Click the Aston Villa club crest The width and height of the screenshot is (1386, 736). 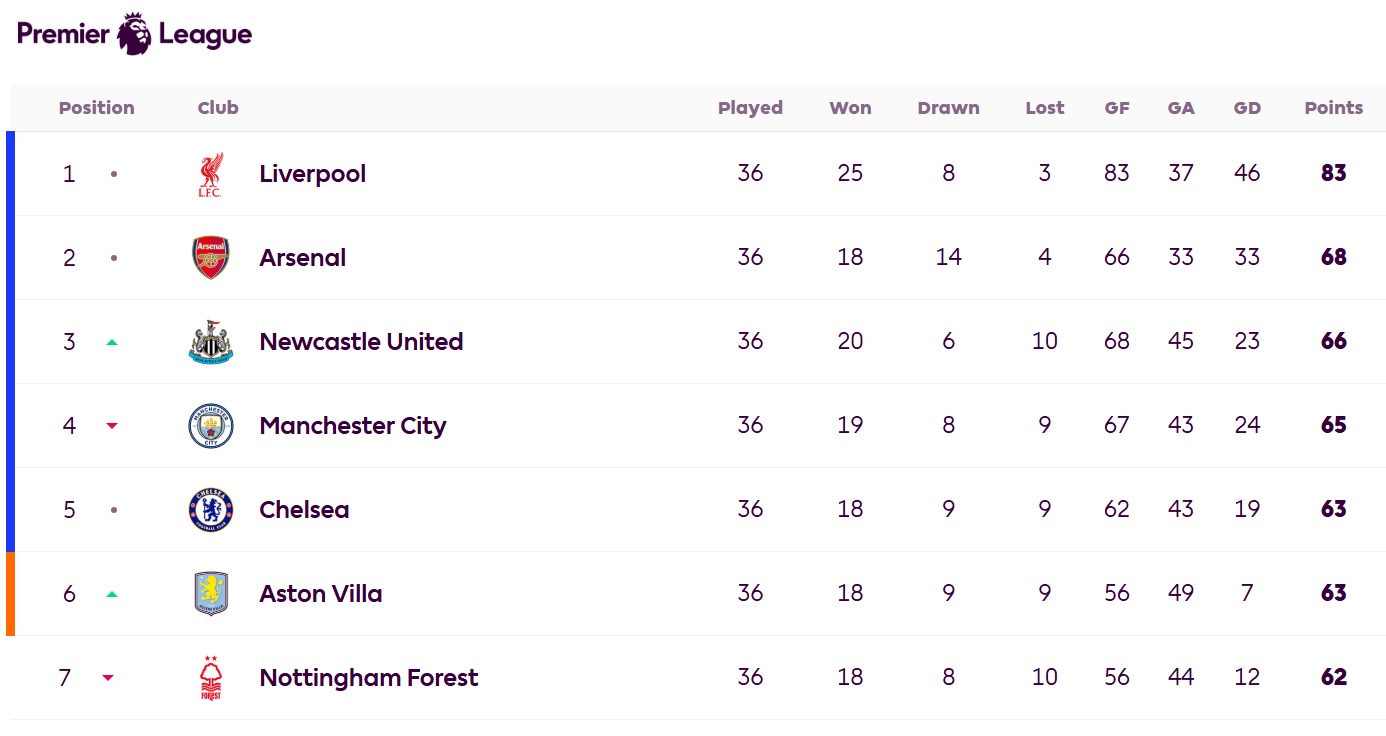coord(211,594)
